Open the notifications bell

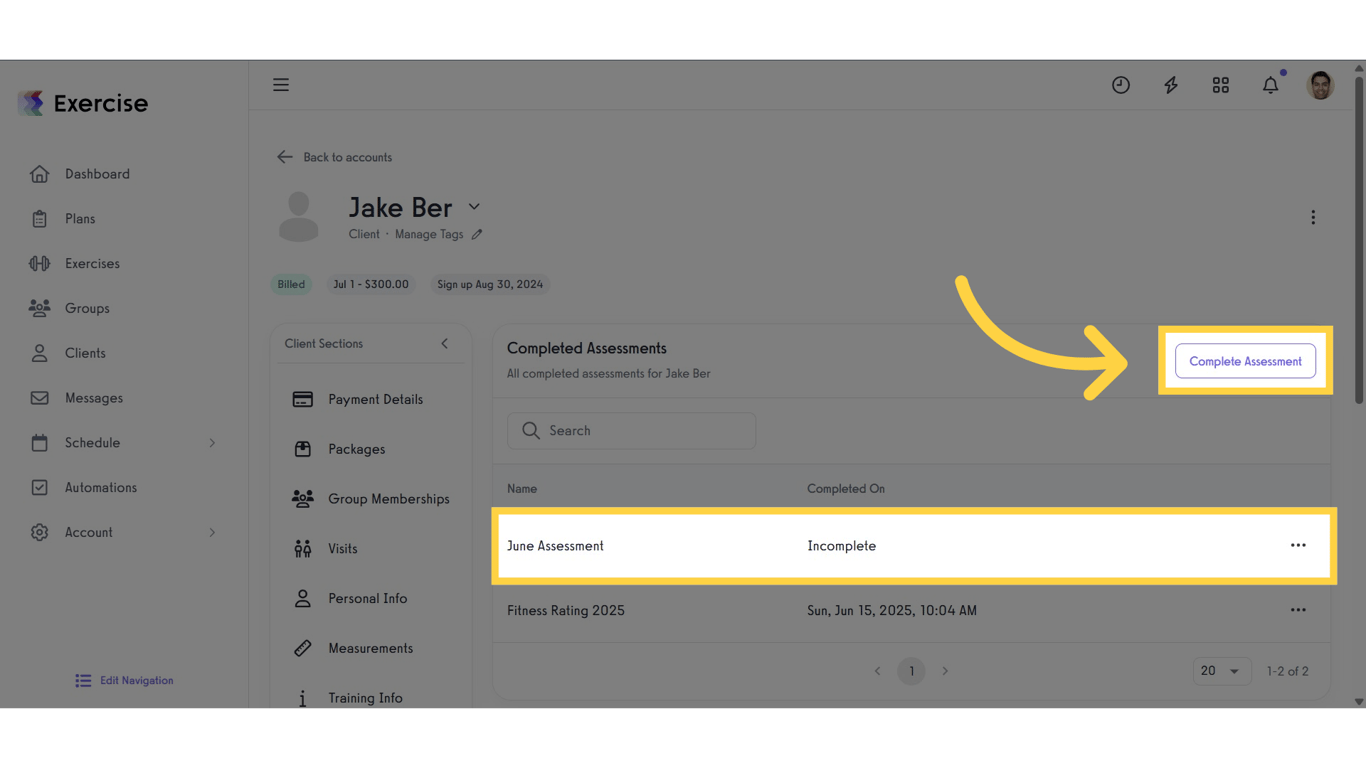coord(1271,85)
